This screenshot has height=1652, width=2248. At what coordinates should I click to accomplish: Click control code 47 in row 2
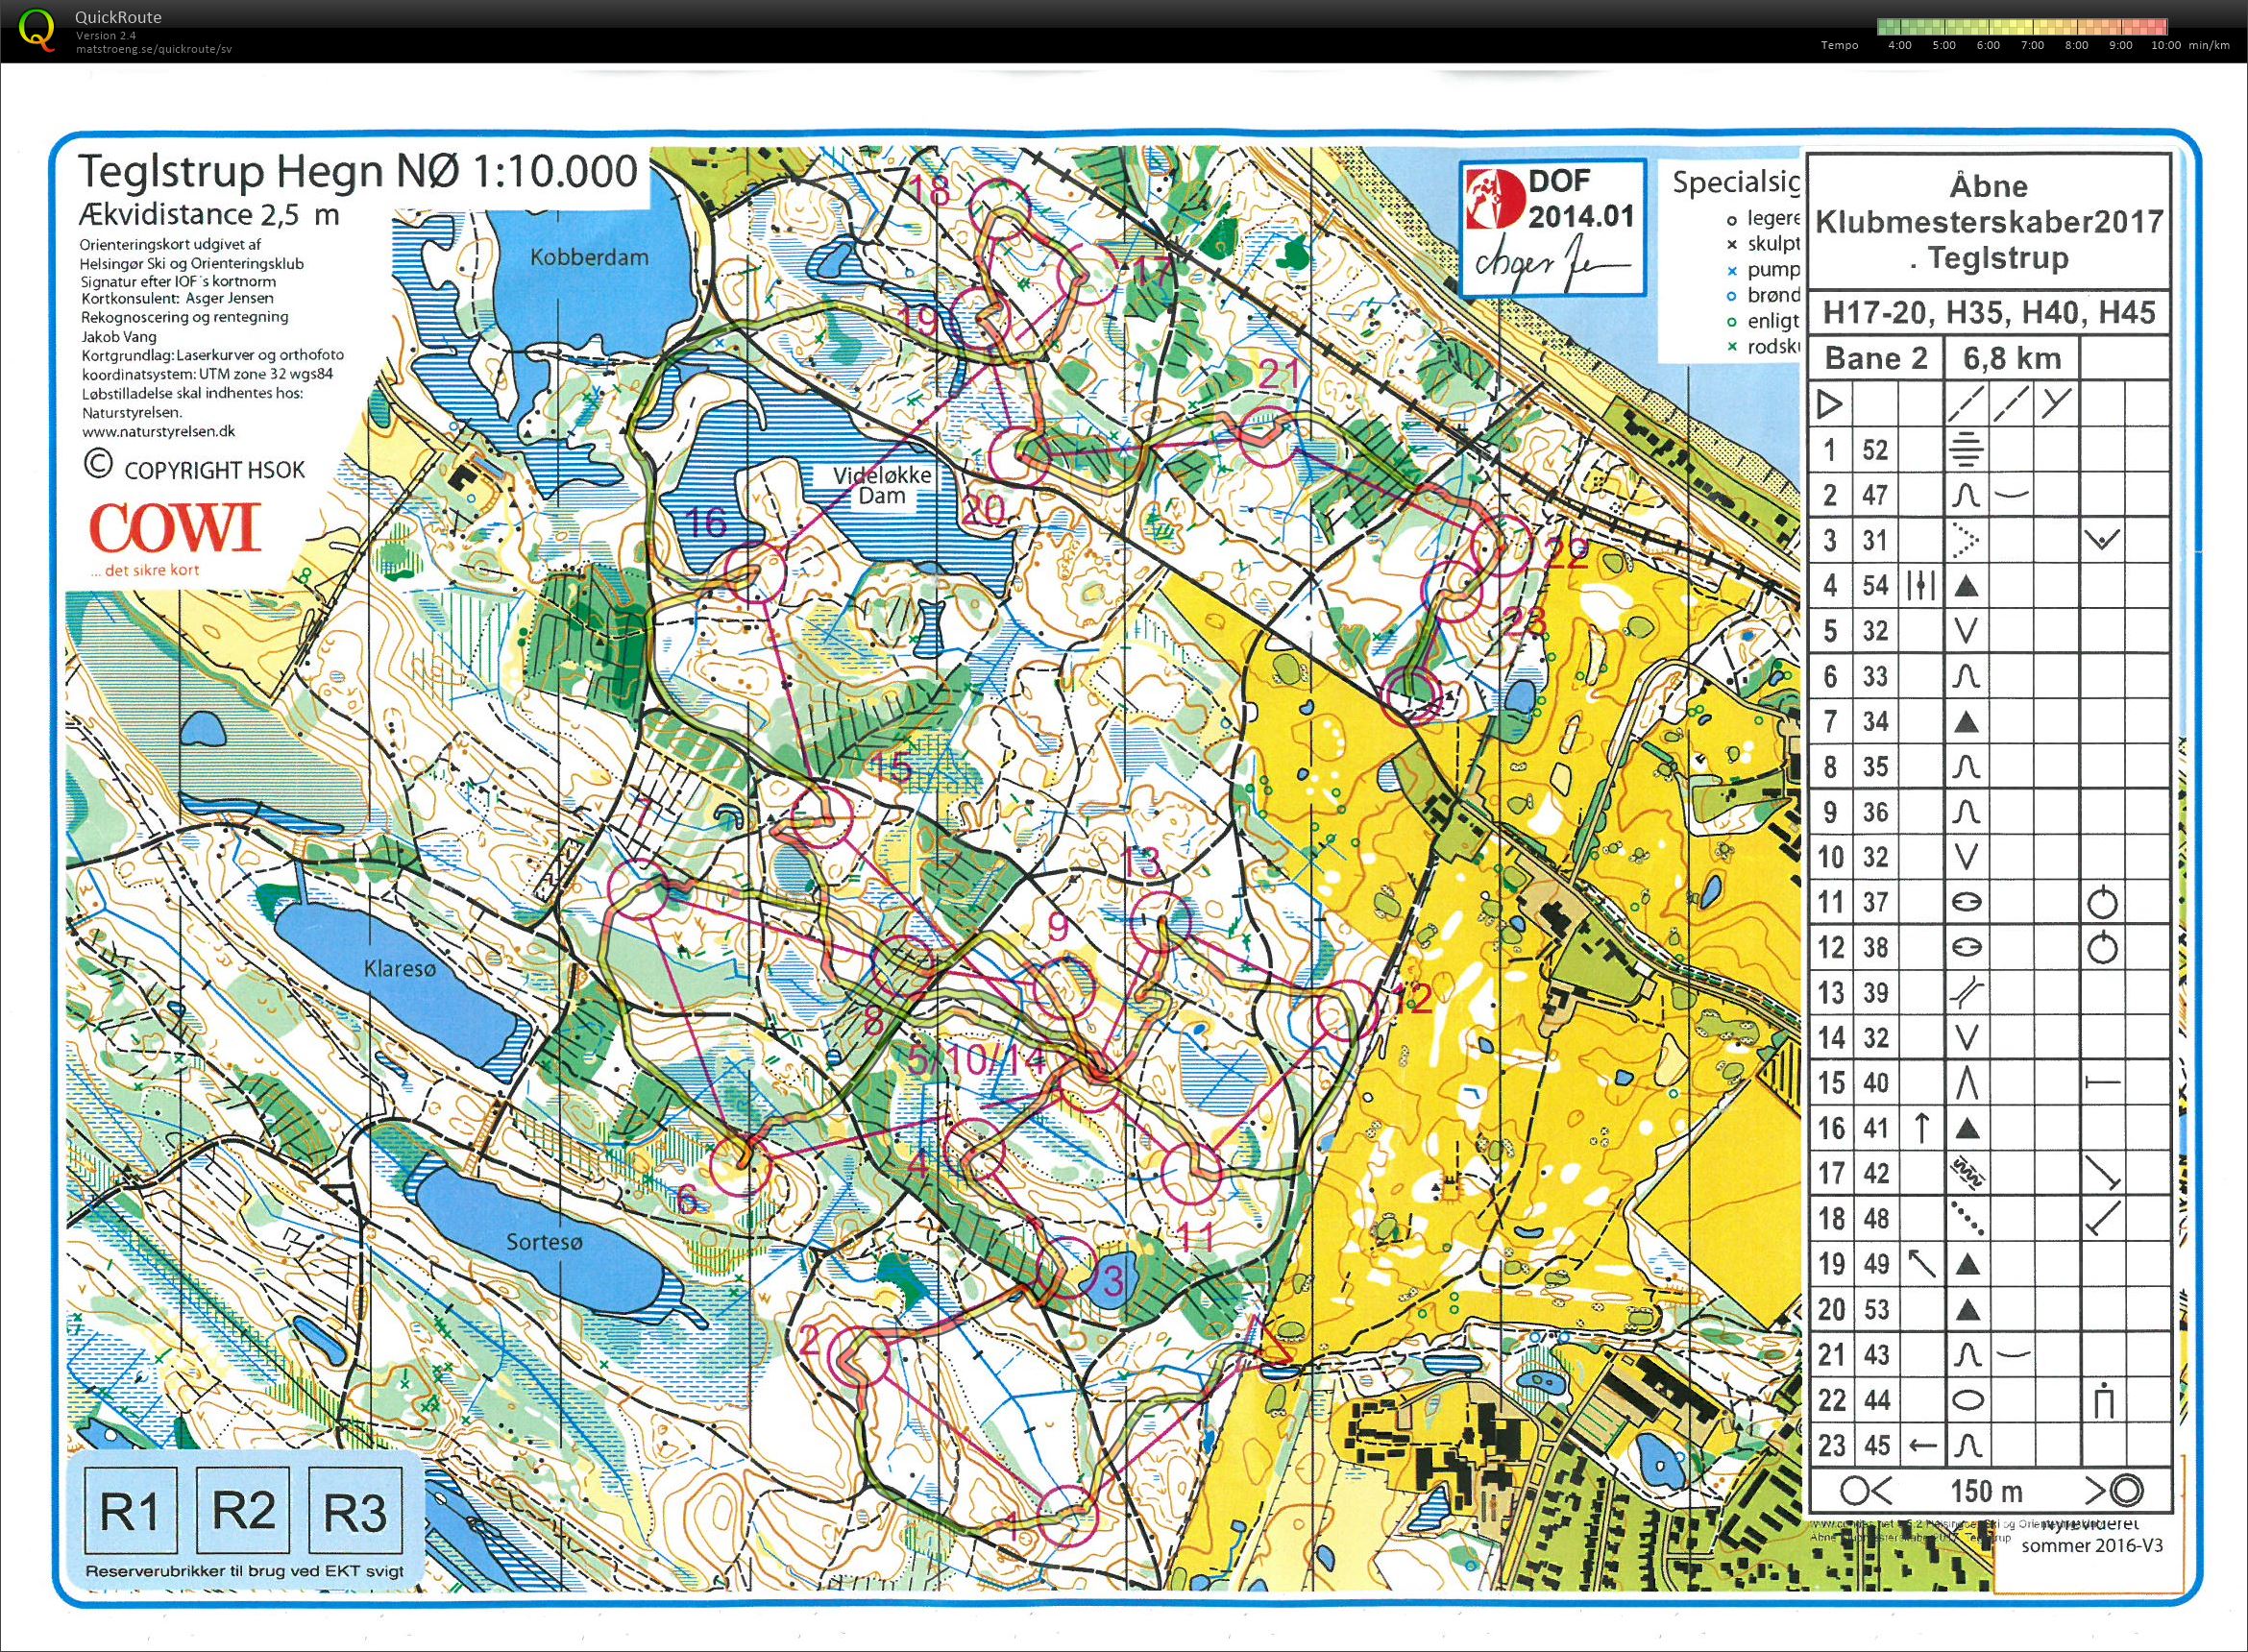pos(1875,495)
